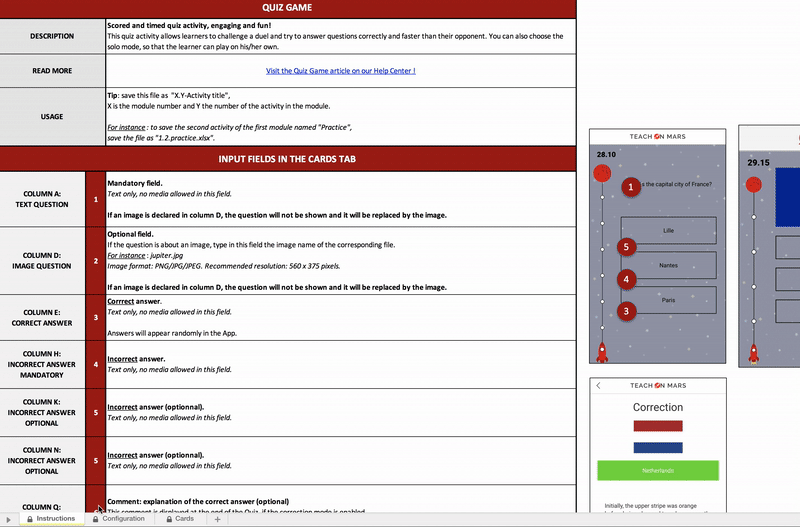Select the COLUMN Q label cell
Viewport: 800px width, 527px height.
(x=42, y=499)
